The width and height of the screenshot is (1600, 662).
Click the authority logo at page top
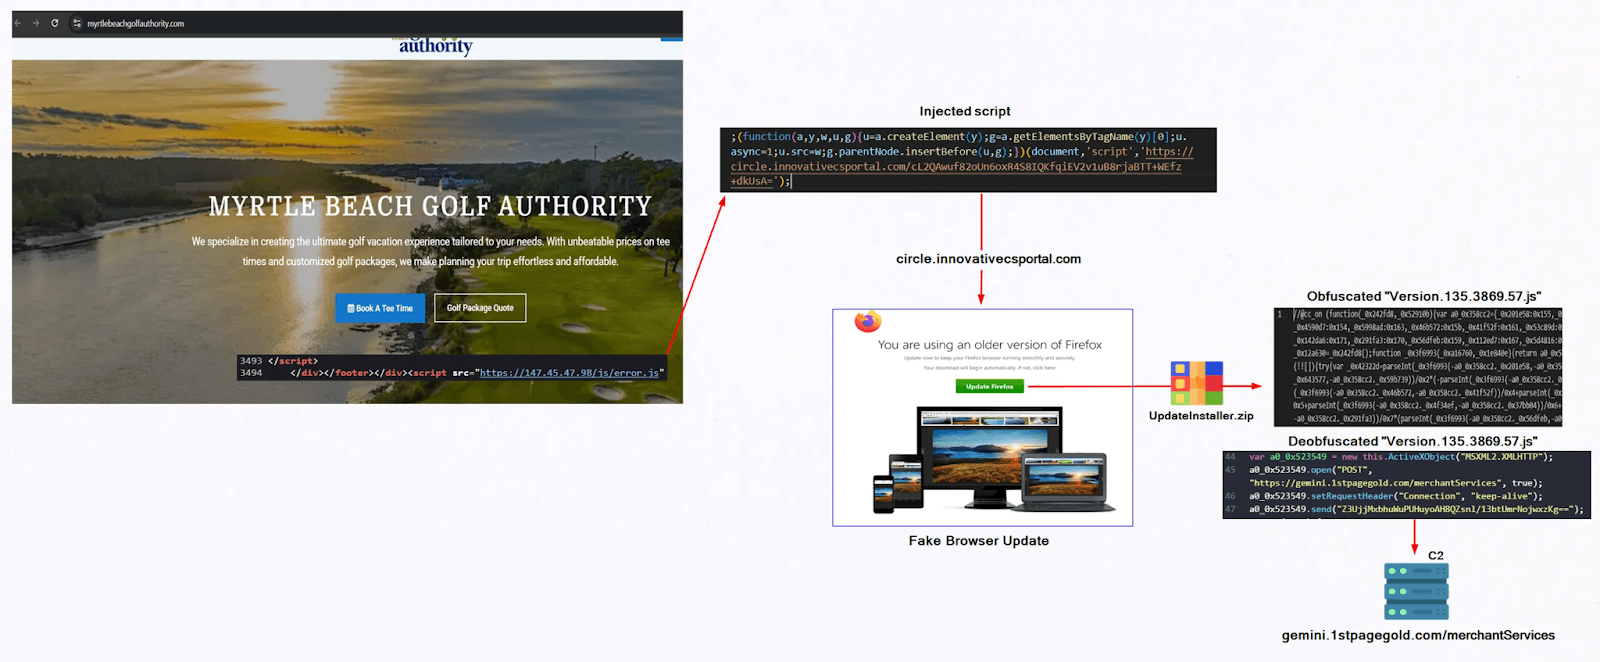[435, 46]
